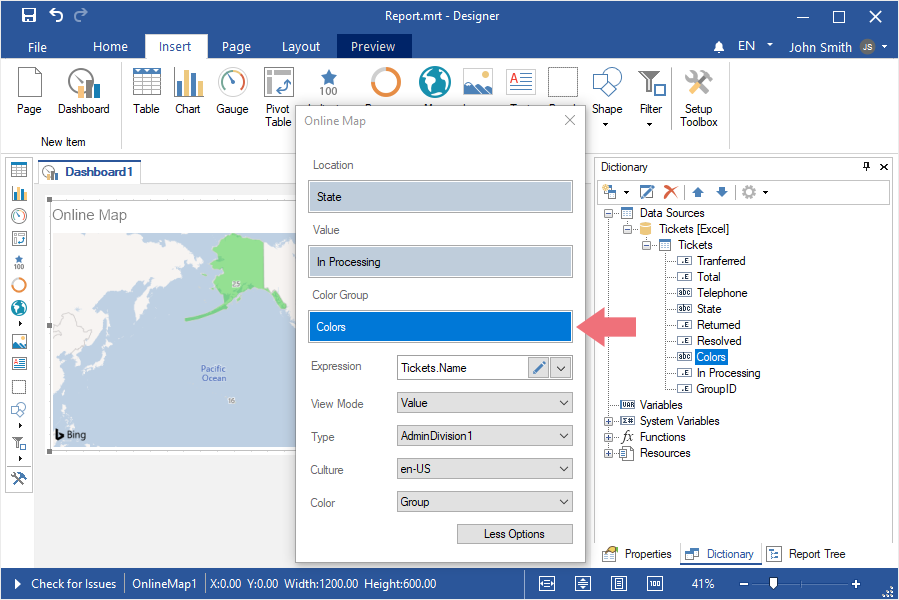This screenshot has height=600, width=899.
Task: Click the Save icon in the title bar
Action: [x=29, y=16]
